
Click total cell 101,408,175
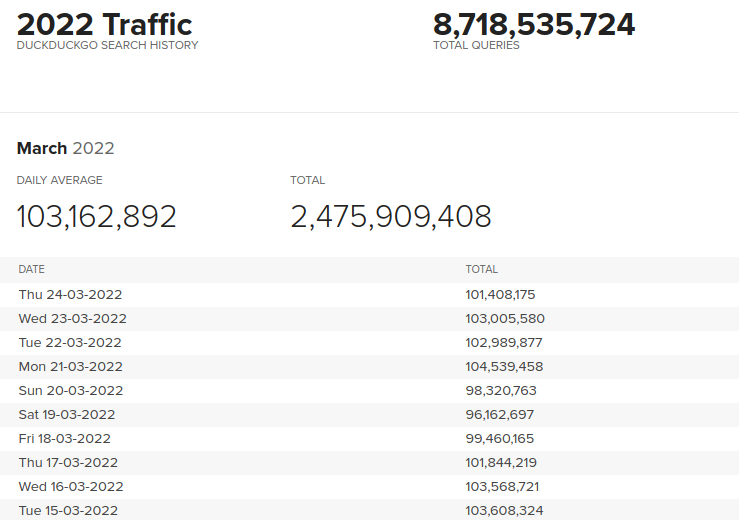[x=500, y=295]
